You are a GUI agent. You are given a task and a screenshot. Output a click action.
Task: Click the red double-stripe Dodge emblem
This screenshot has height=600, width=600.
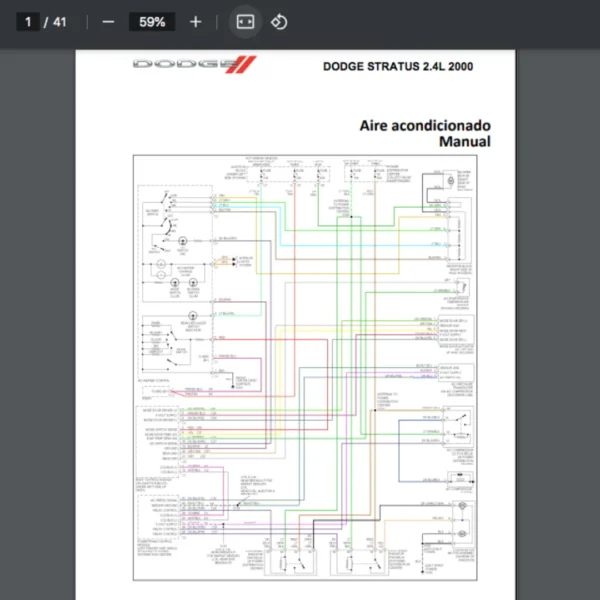pos(246,66)
